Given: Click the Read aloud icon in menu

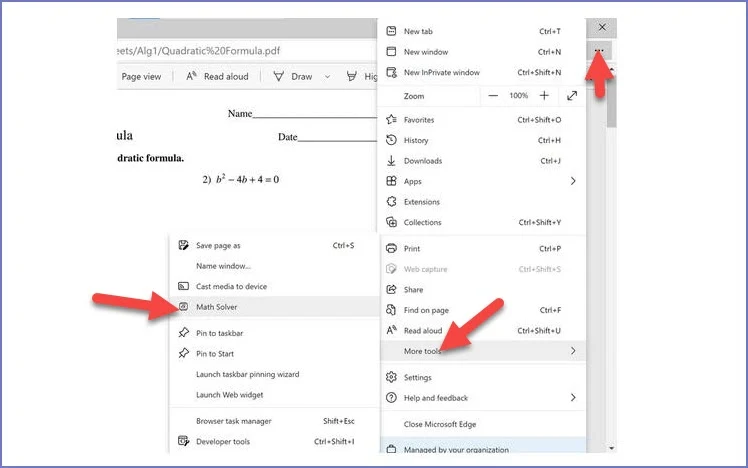Looking at the screenshot, I should click(x=391, y=330).
